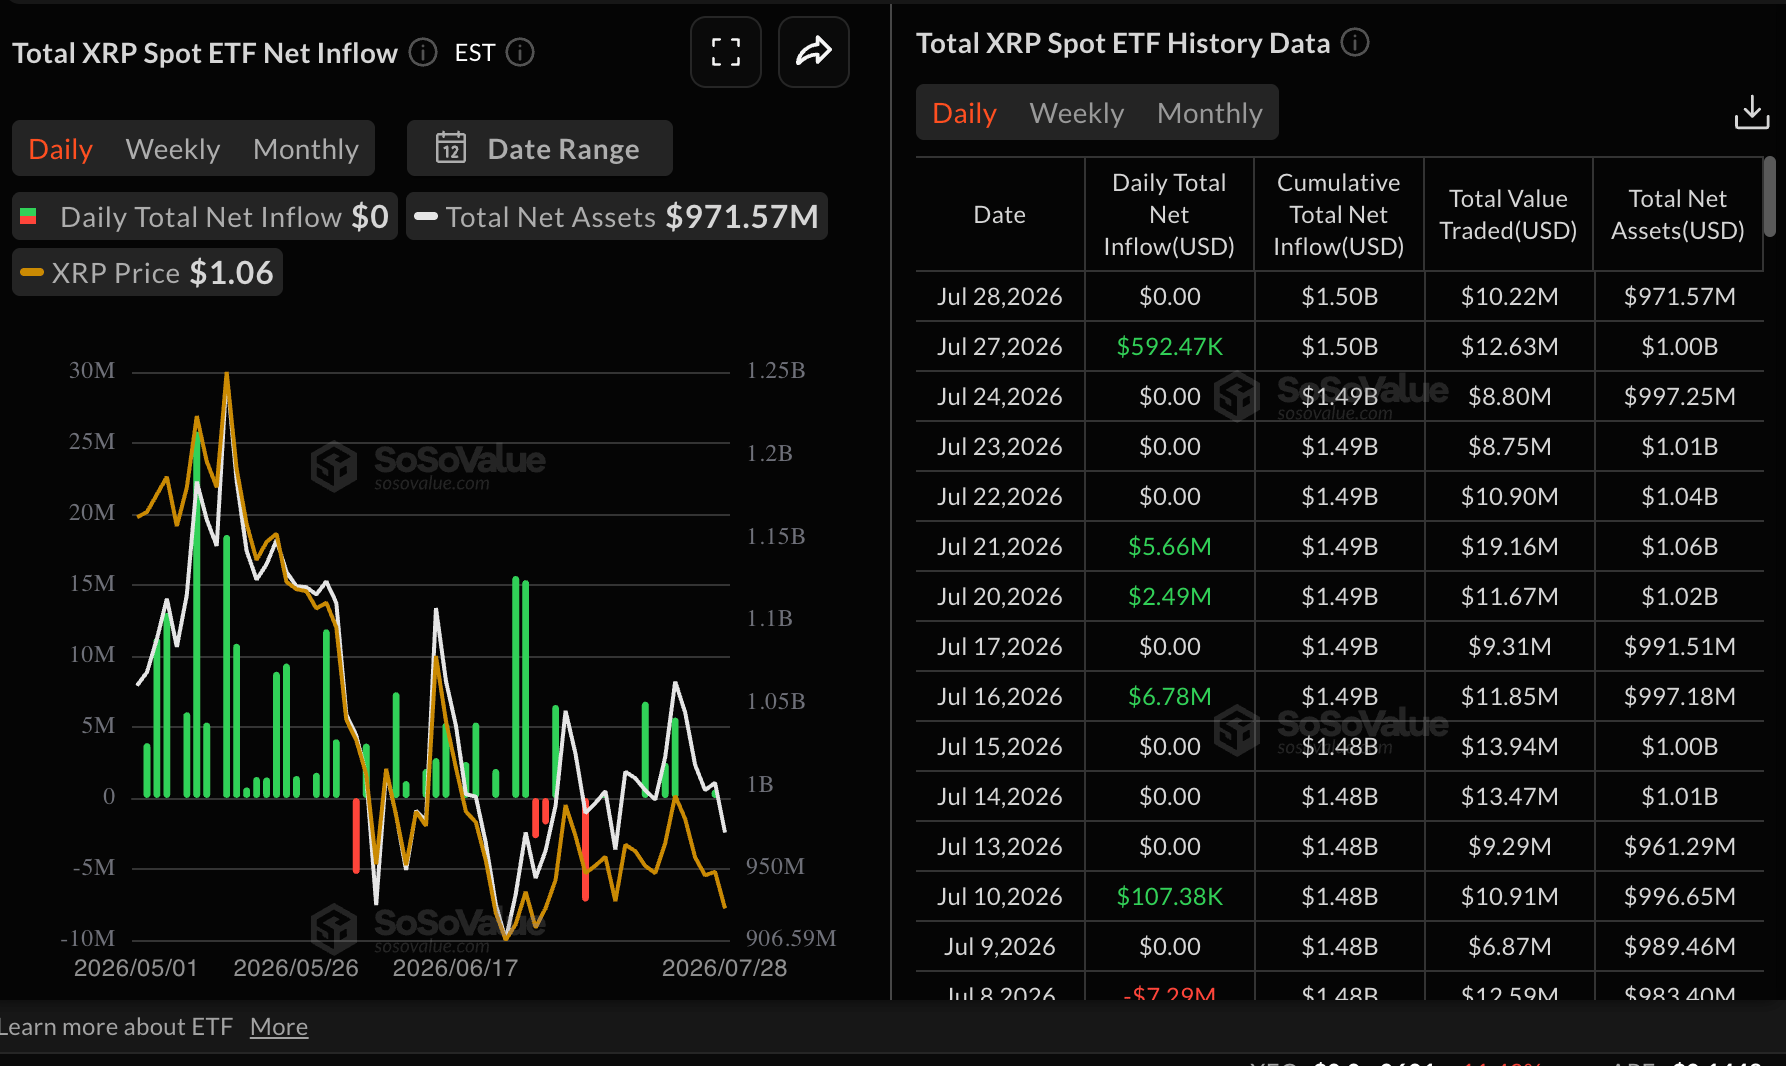Click the share arrow icon
This screenshot has width=1786, height=1066.
pyautogui.click(x=814, y=52)
